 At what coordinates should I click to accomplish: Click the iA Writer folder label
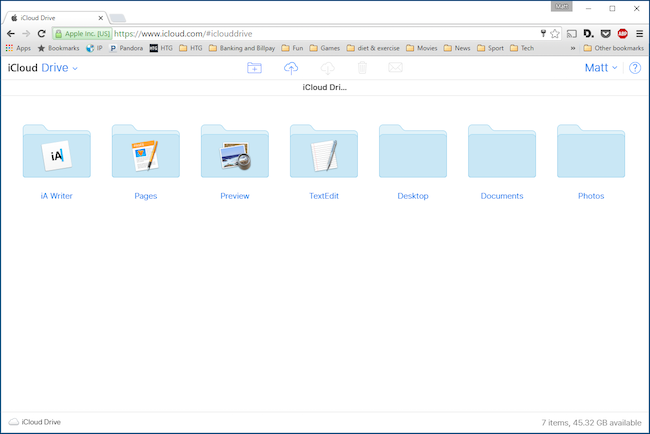(x=56, y=196)
